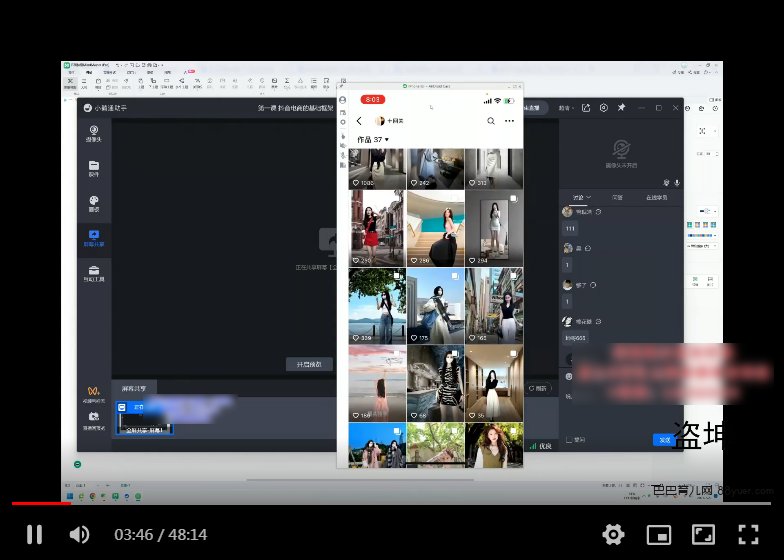This screenshot has height=560, width=784.
Task: Open the thumbnail with 175 likes
Action: (x=436, y=306)
